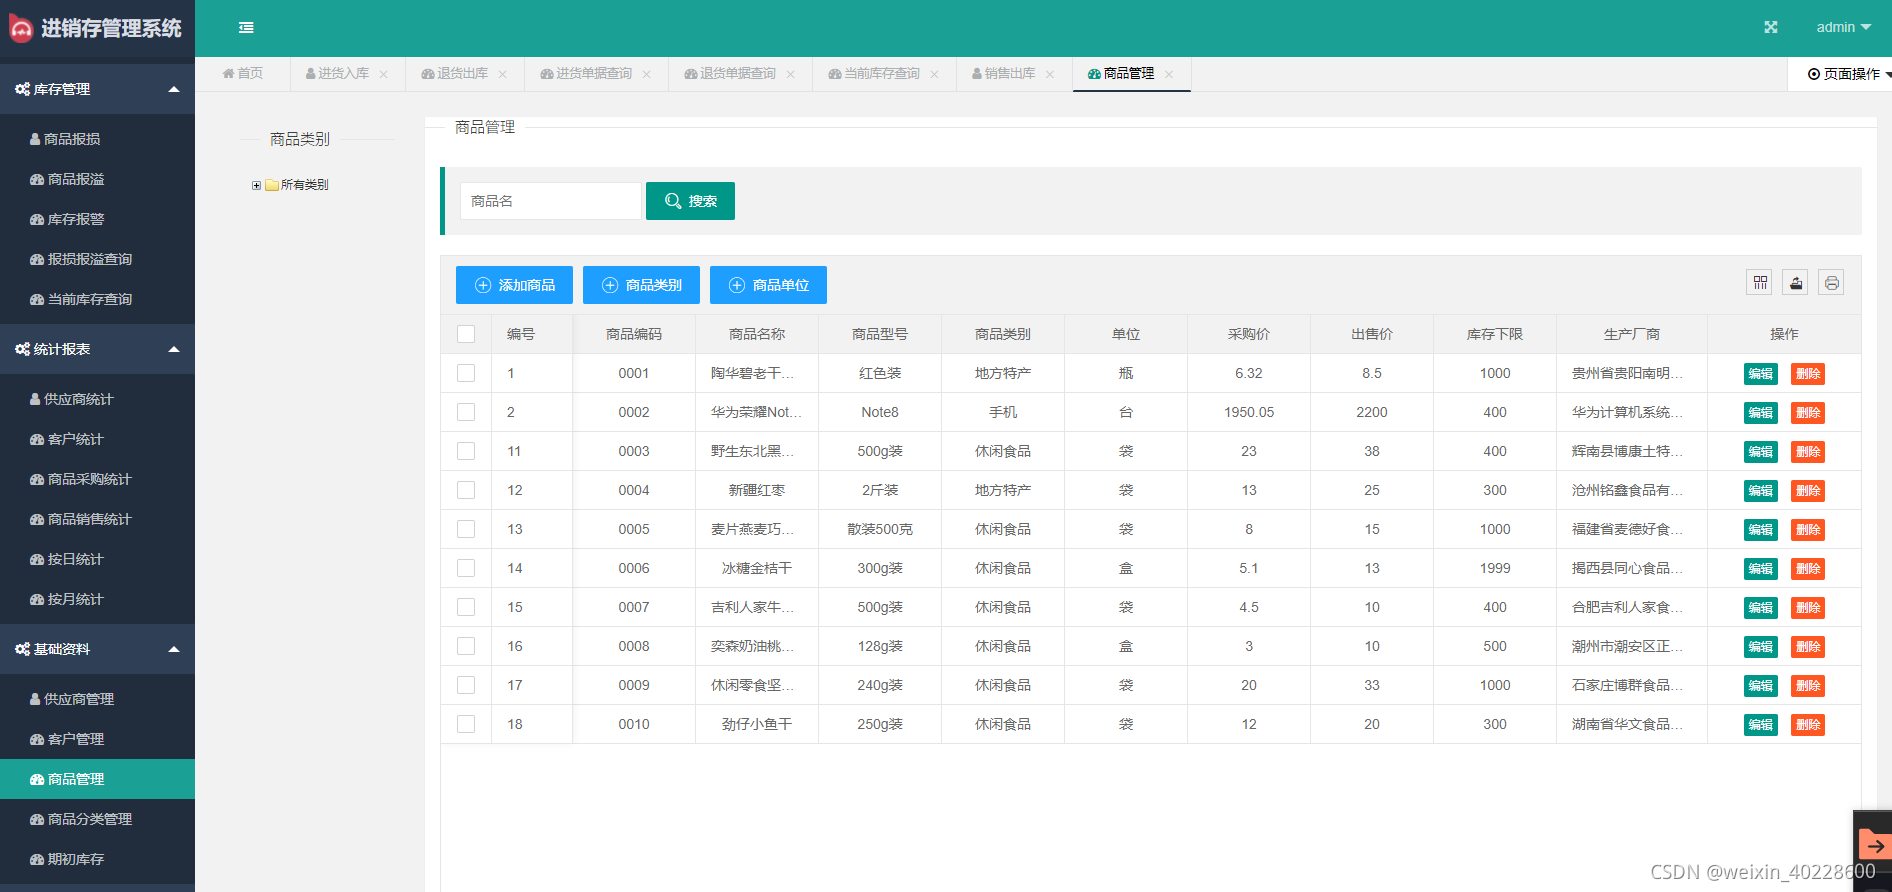Click 编辑 for 新疆红枣 row
The image size is (1892, 892).
[1760, 491]
